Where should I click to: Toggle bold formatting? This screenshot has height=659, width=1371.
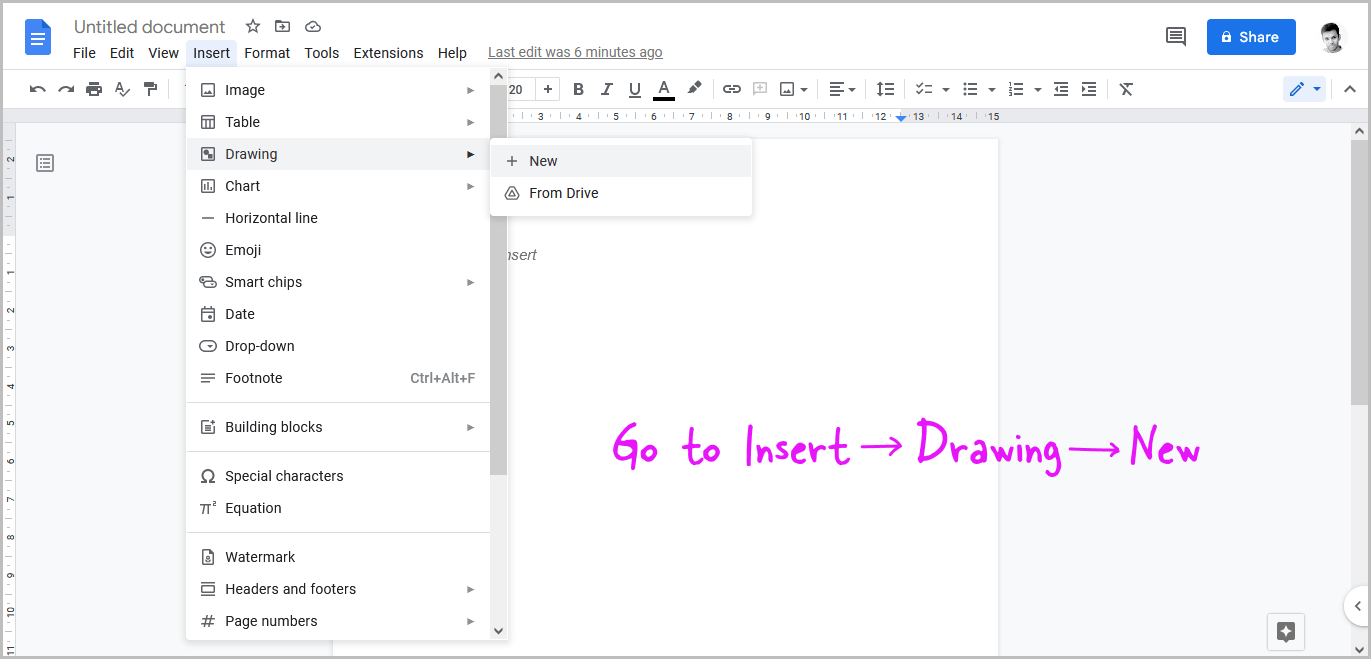(578, 89)
